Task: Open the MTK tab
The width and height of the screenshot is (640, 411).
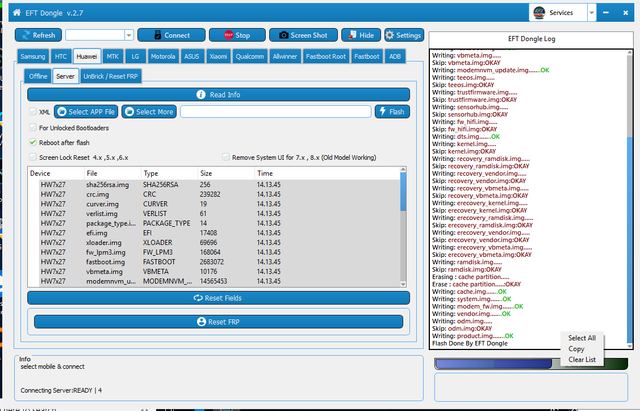Action: pyautogui.click(x=113, y=56)
